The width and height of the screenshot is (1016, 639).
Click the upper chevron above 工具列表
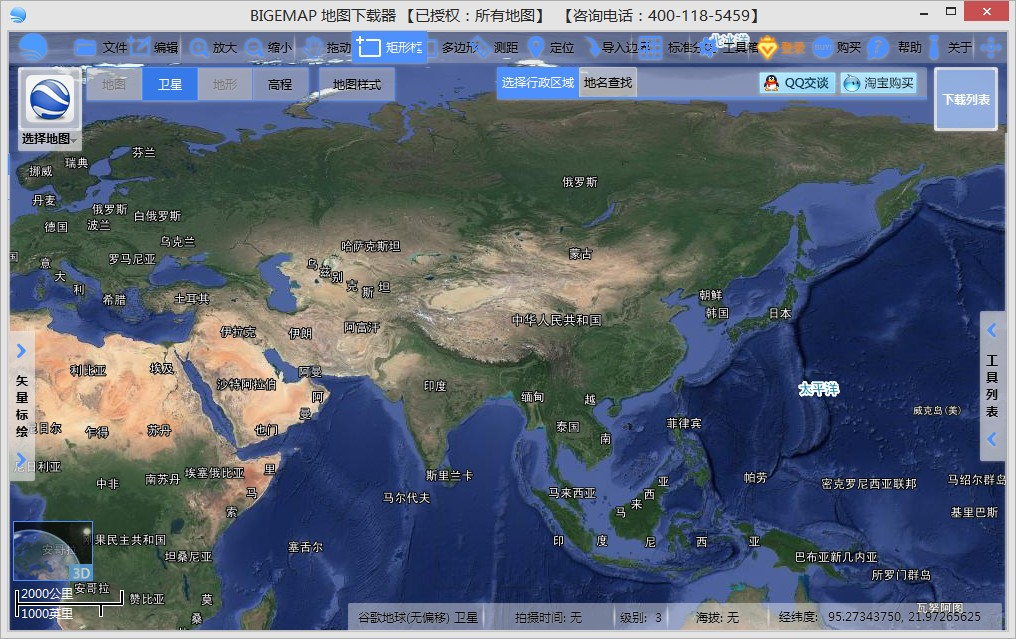(x=991, y=331)
